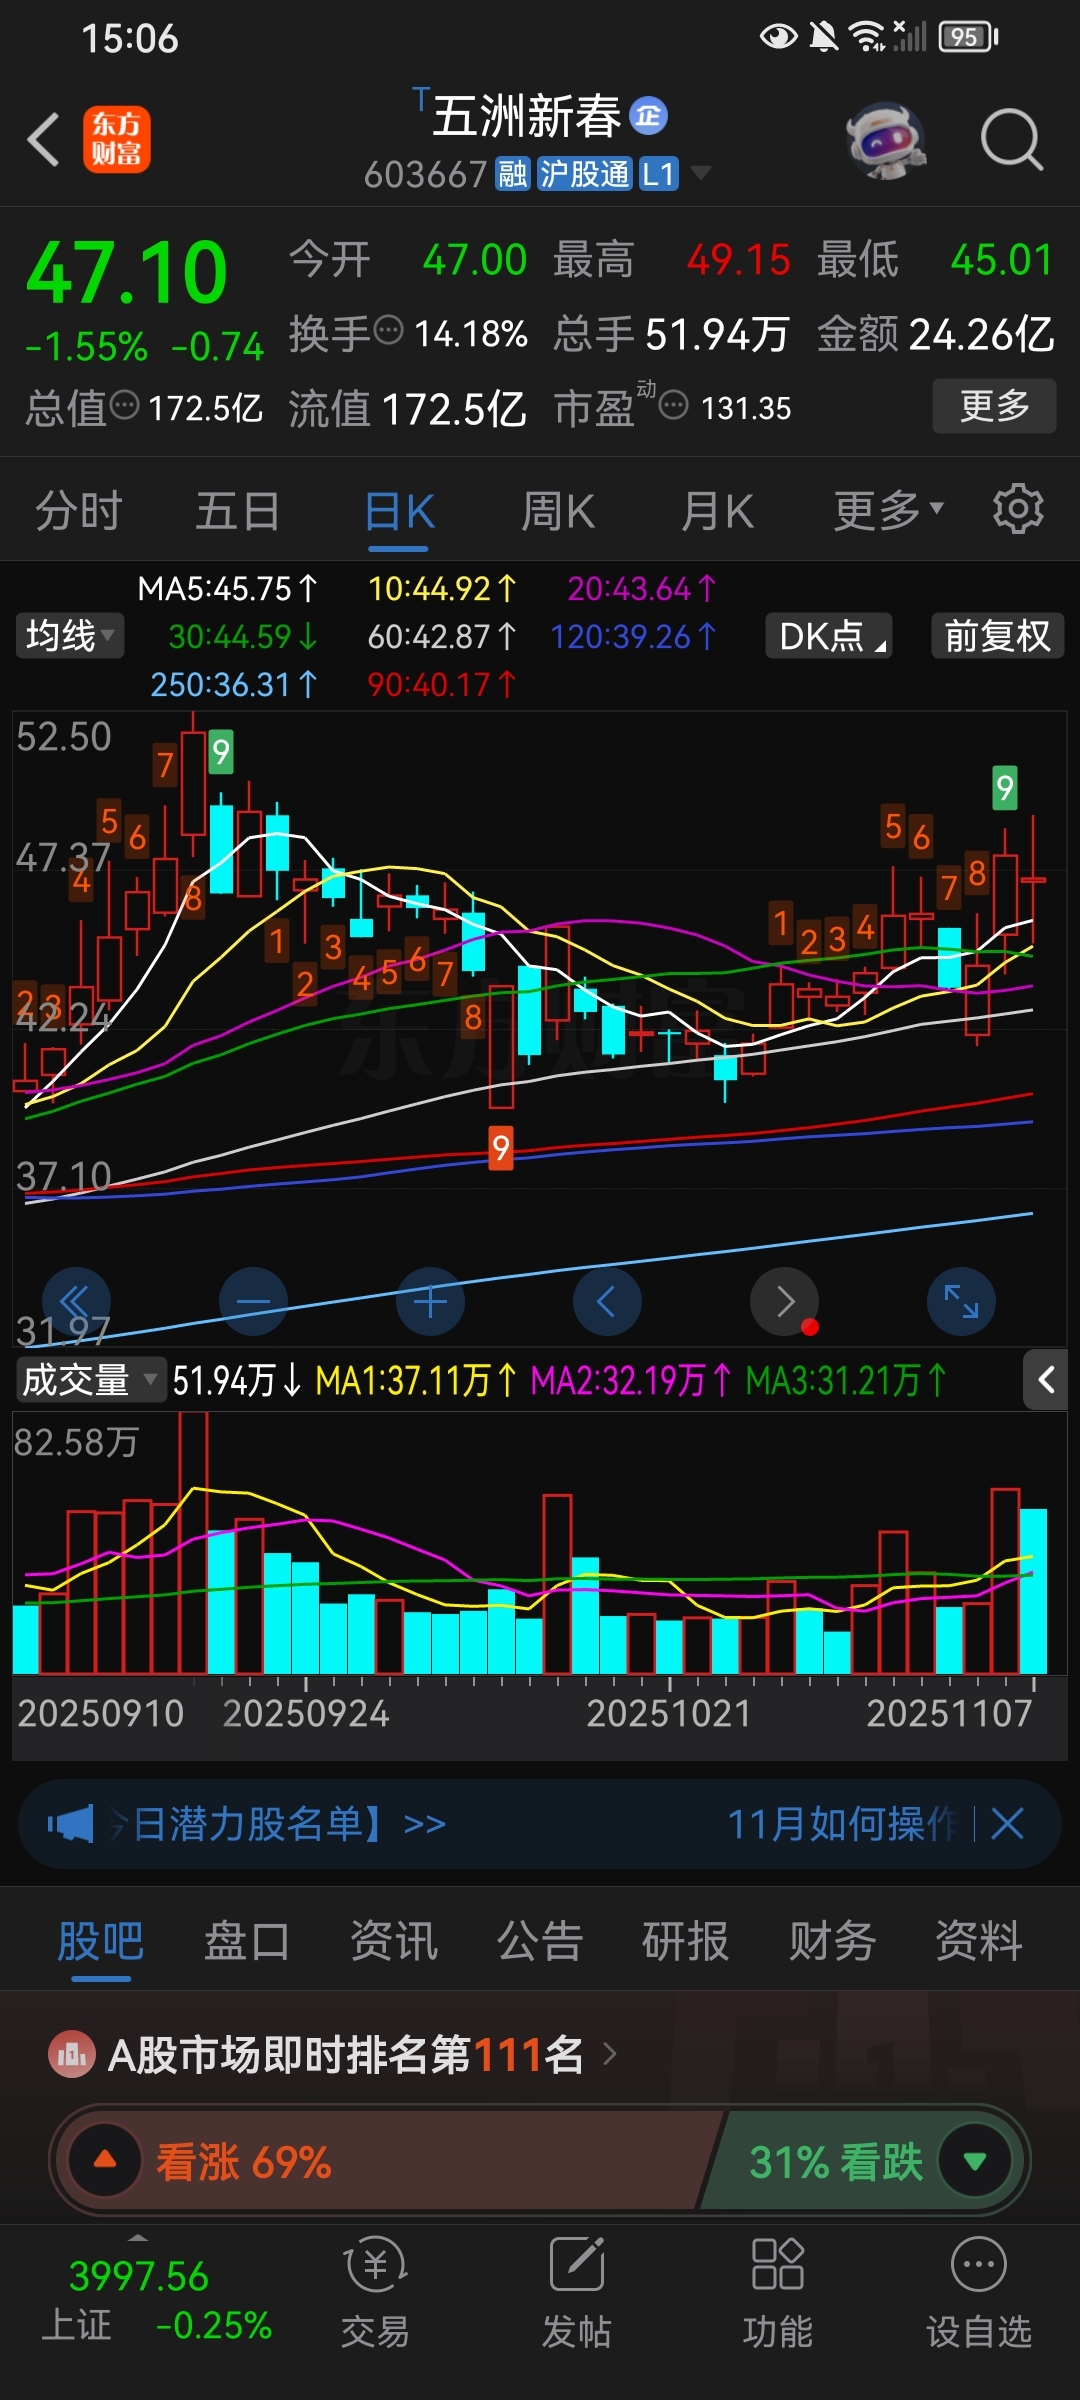Image resolution: width=1080 pixels, height=2400 pixels.
Task: Tap the back arrow icon
Action: click(x=44, y=139)
